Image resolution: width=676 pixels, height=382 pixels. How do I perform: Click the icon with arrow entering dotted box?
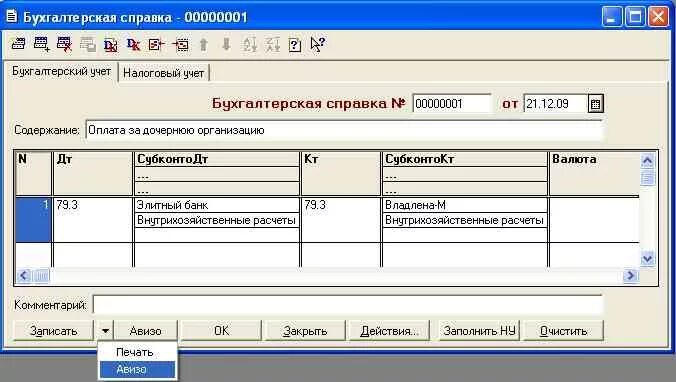[x=180, y=44]
